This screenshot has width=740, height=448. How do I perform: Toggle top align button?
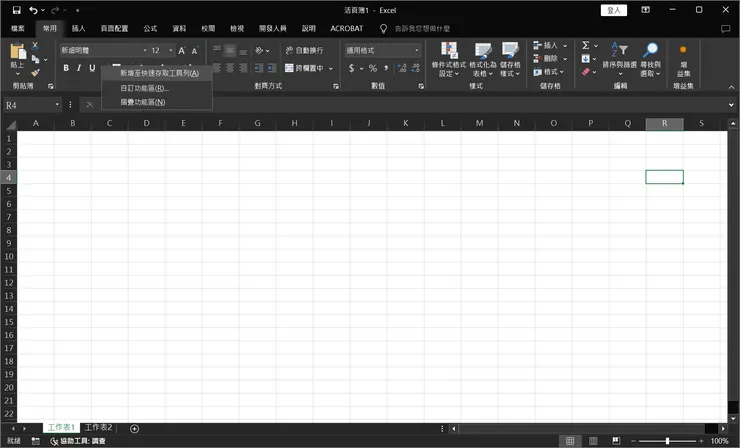click(x=217, y=51)
